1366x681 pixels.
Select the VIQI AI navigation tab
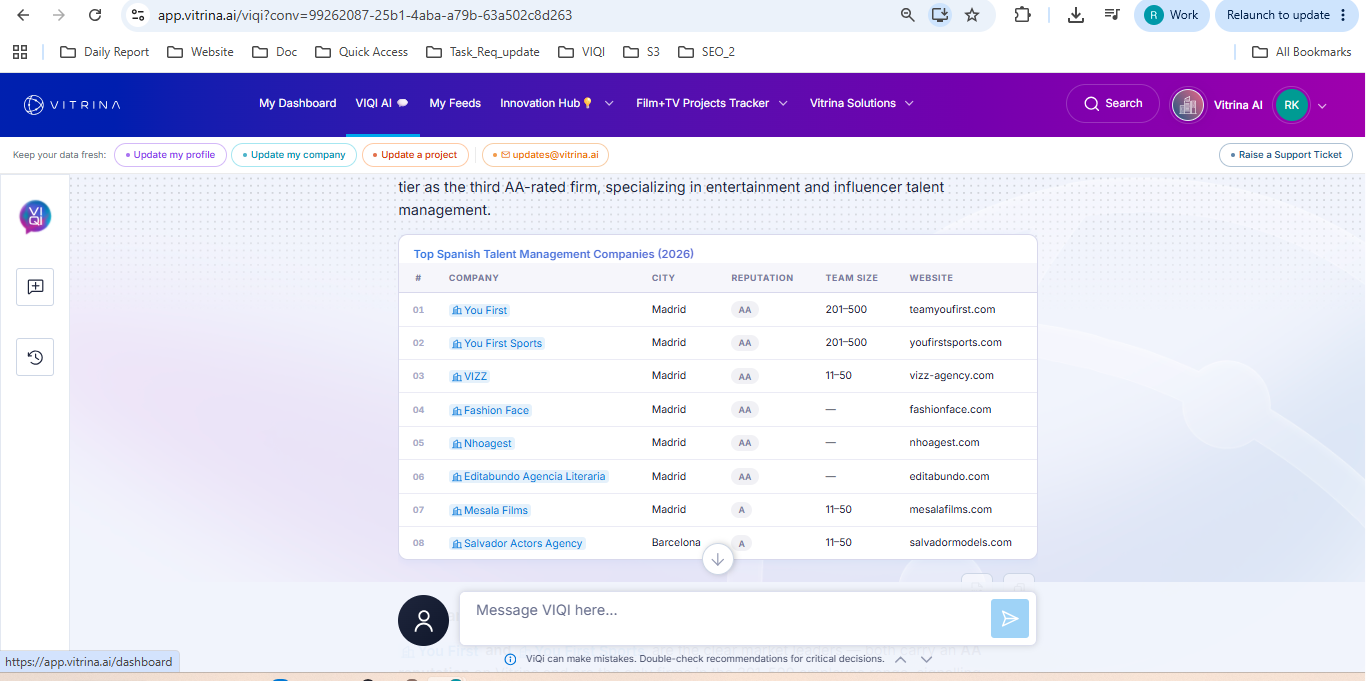[382, 104]
